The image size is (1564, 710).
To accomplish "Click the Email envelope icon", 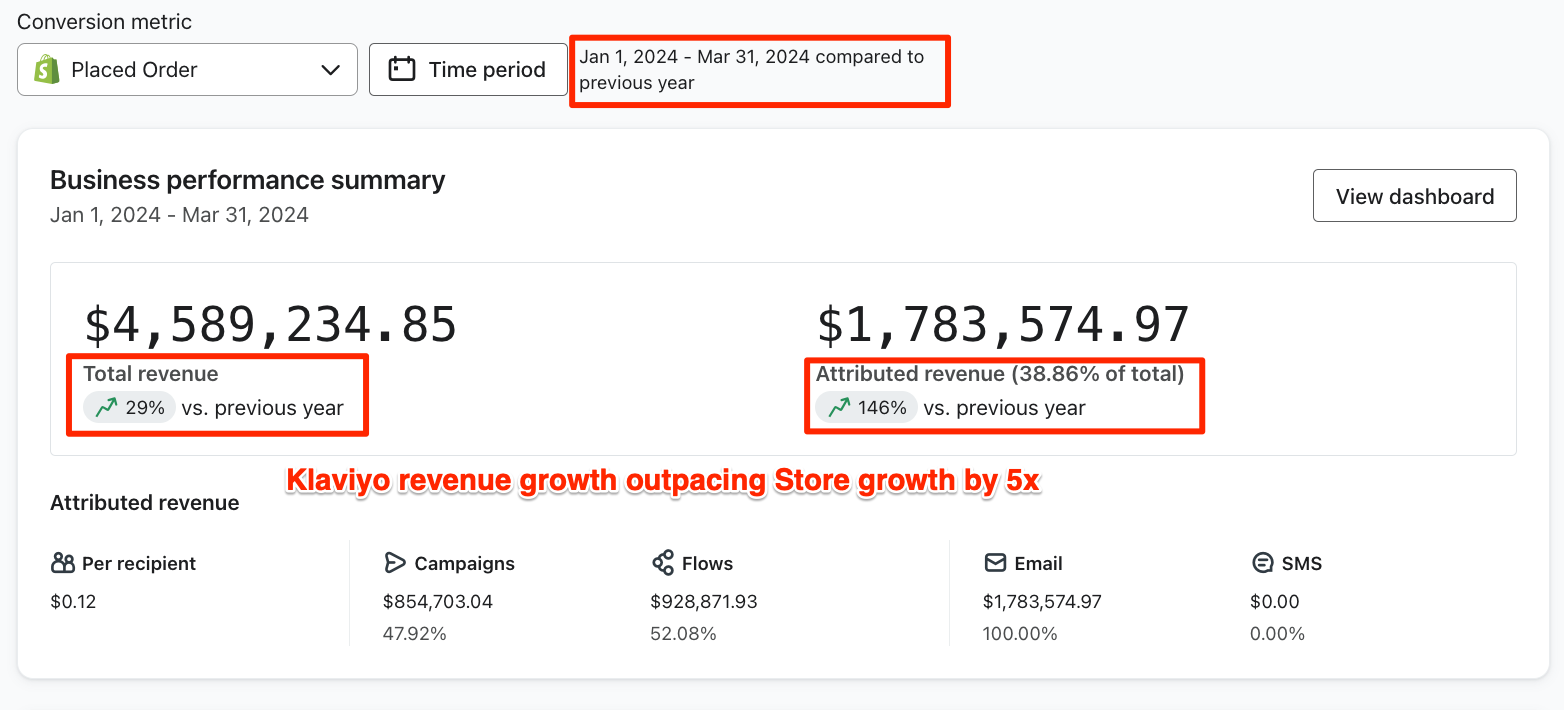I will pyautogui.click(x=995, y=563).
